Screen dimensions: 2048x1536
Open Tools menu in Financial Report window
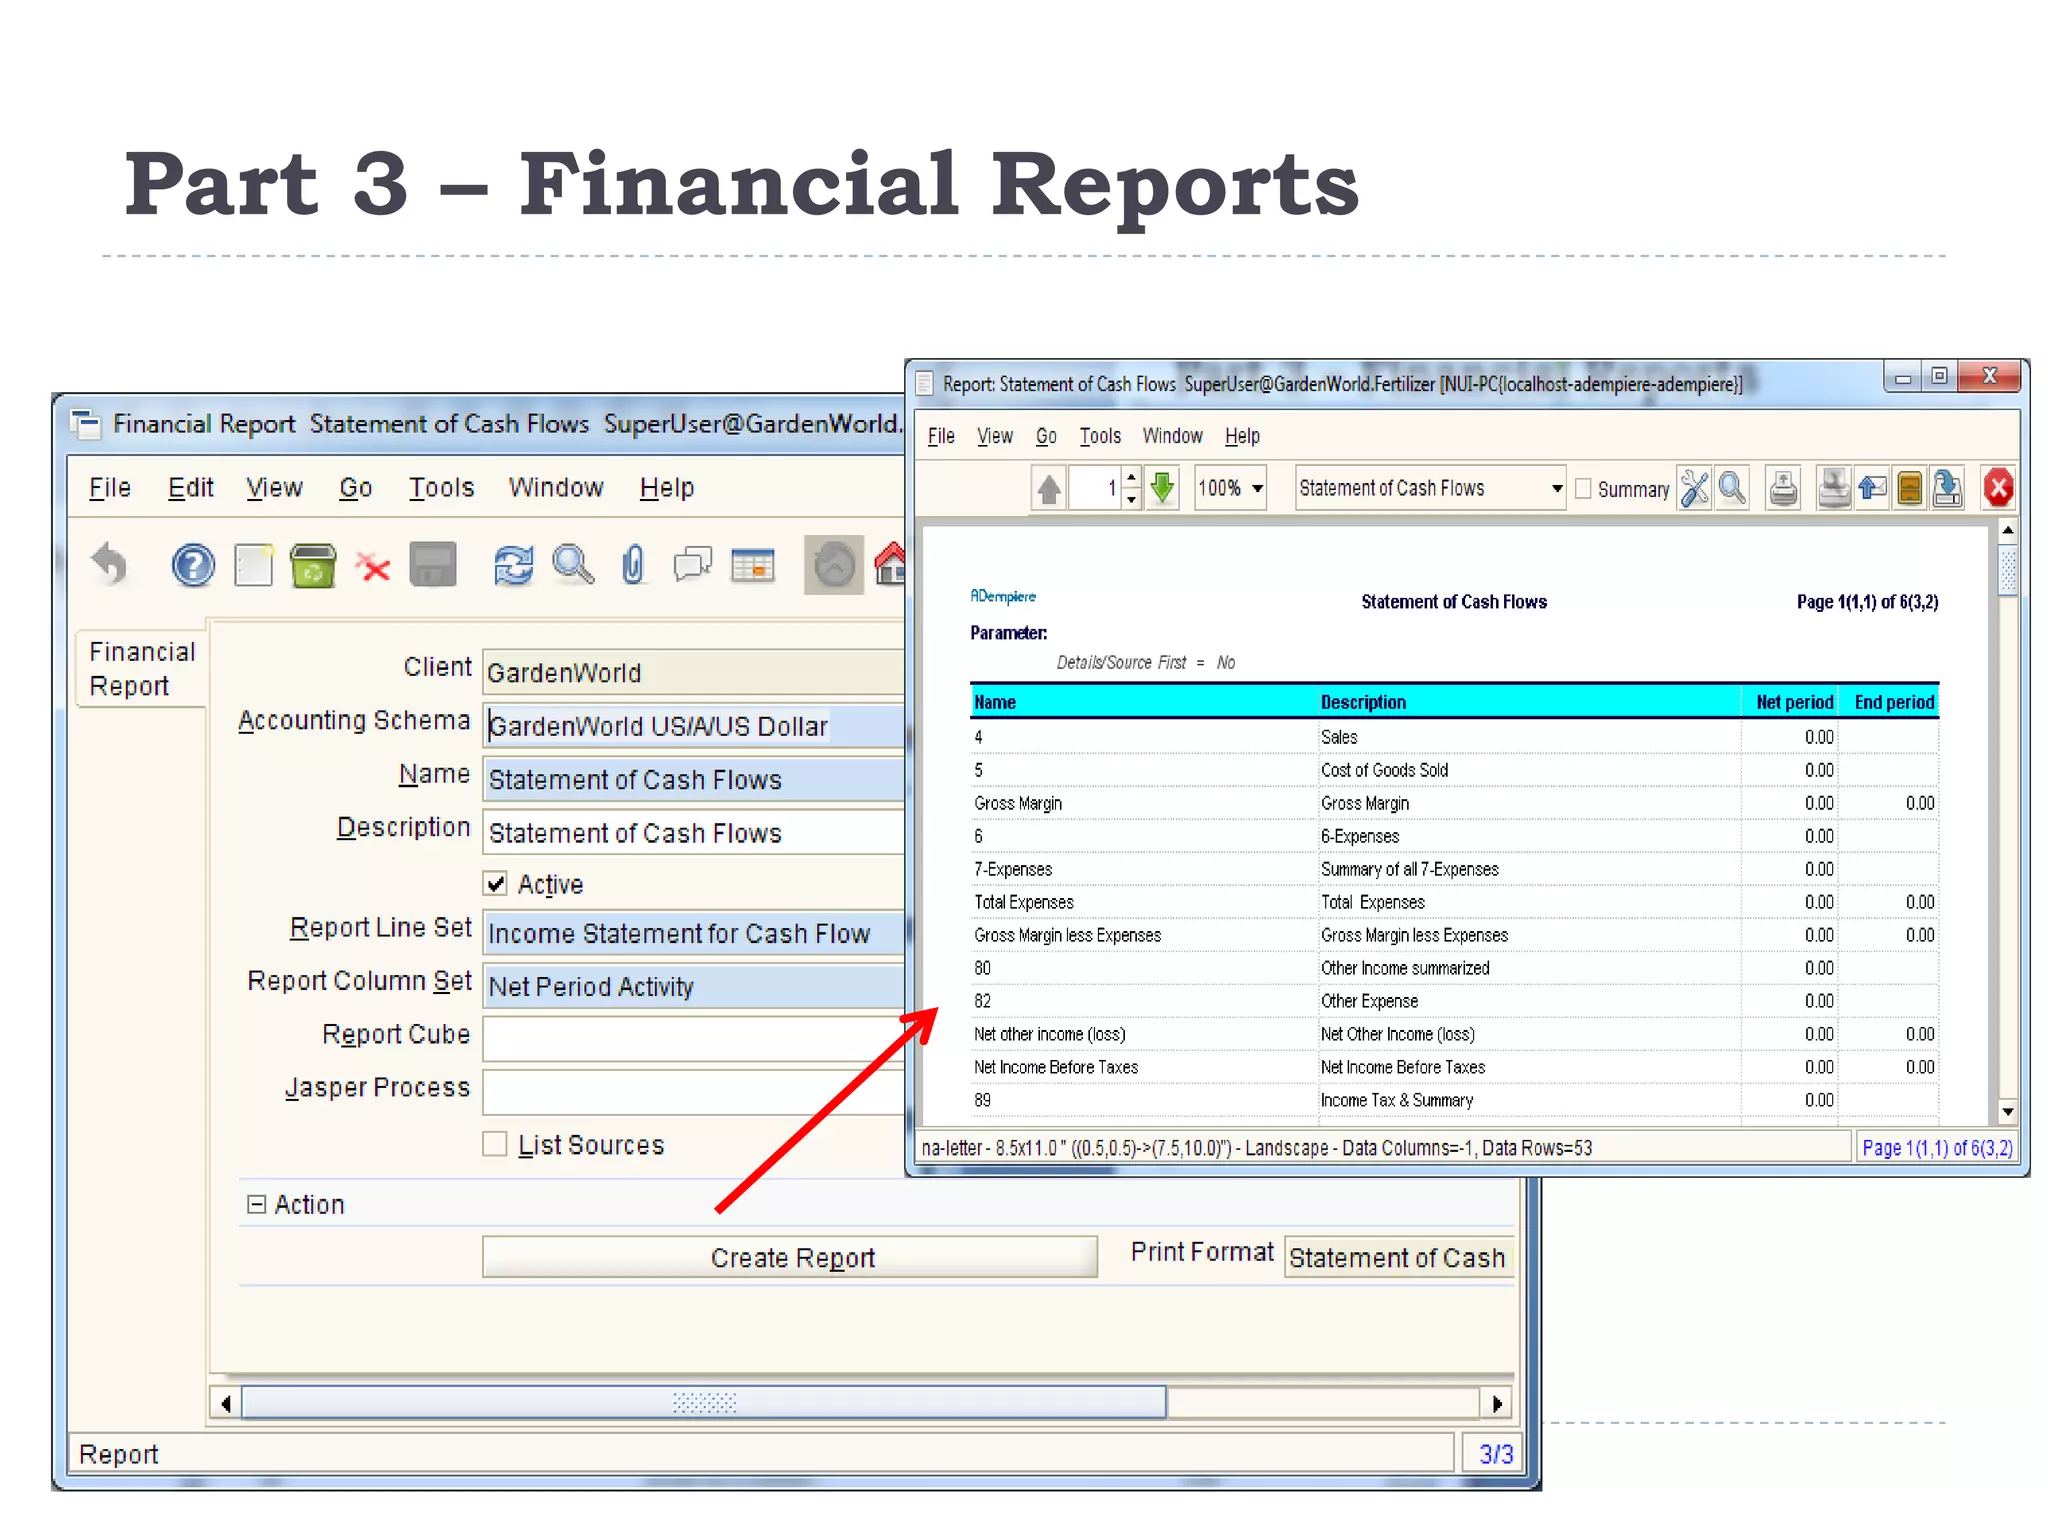click(441, 488)
